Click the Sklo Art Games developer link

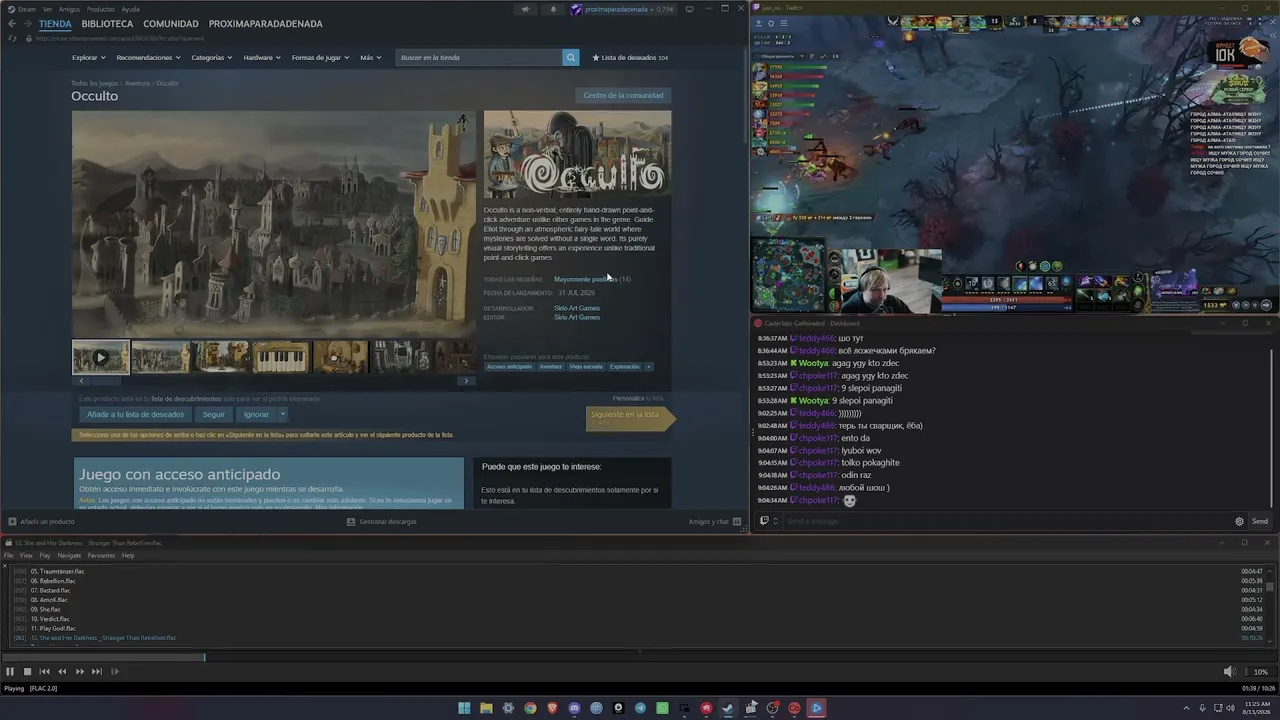tap(577, 308)
